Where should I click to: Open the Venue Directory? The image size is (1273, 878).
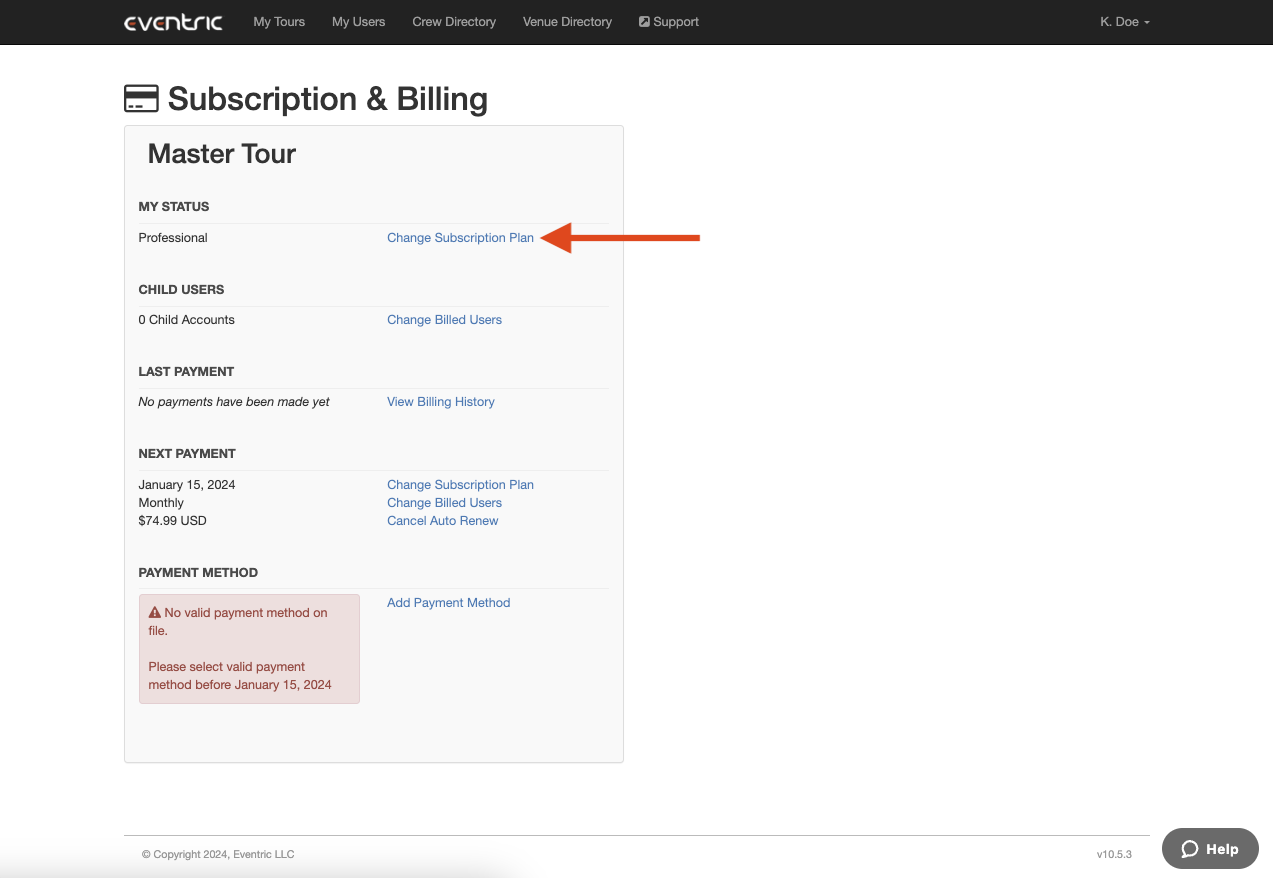(x=567, y=22)
